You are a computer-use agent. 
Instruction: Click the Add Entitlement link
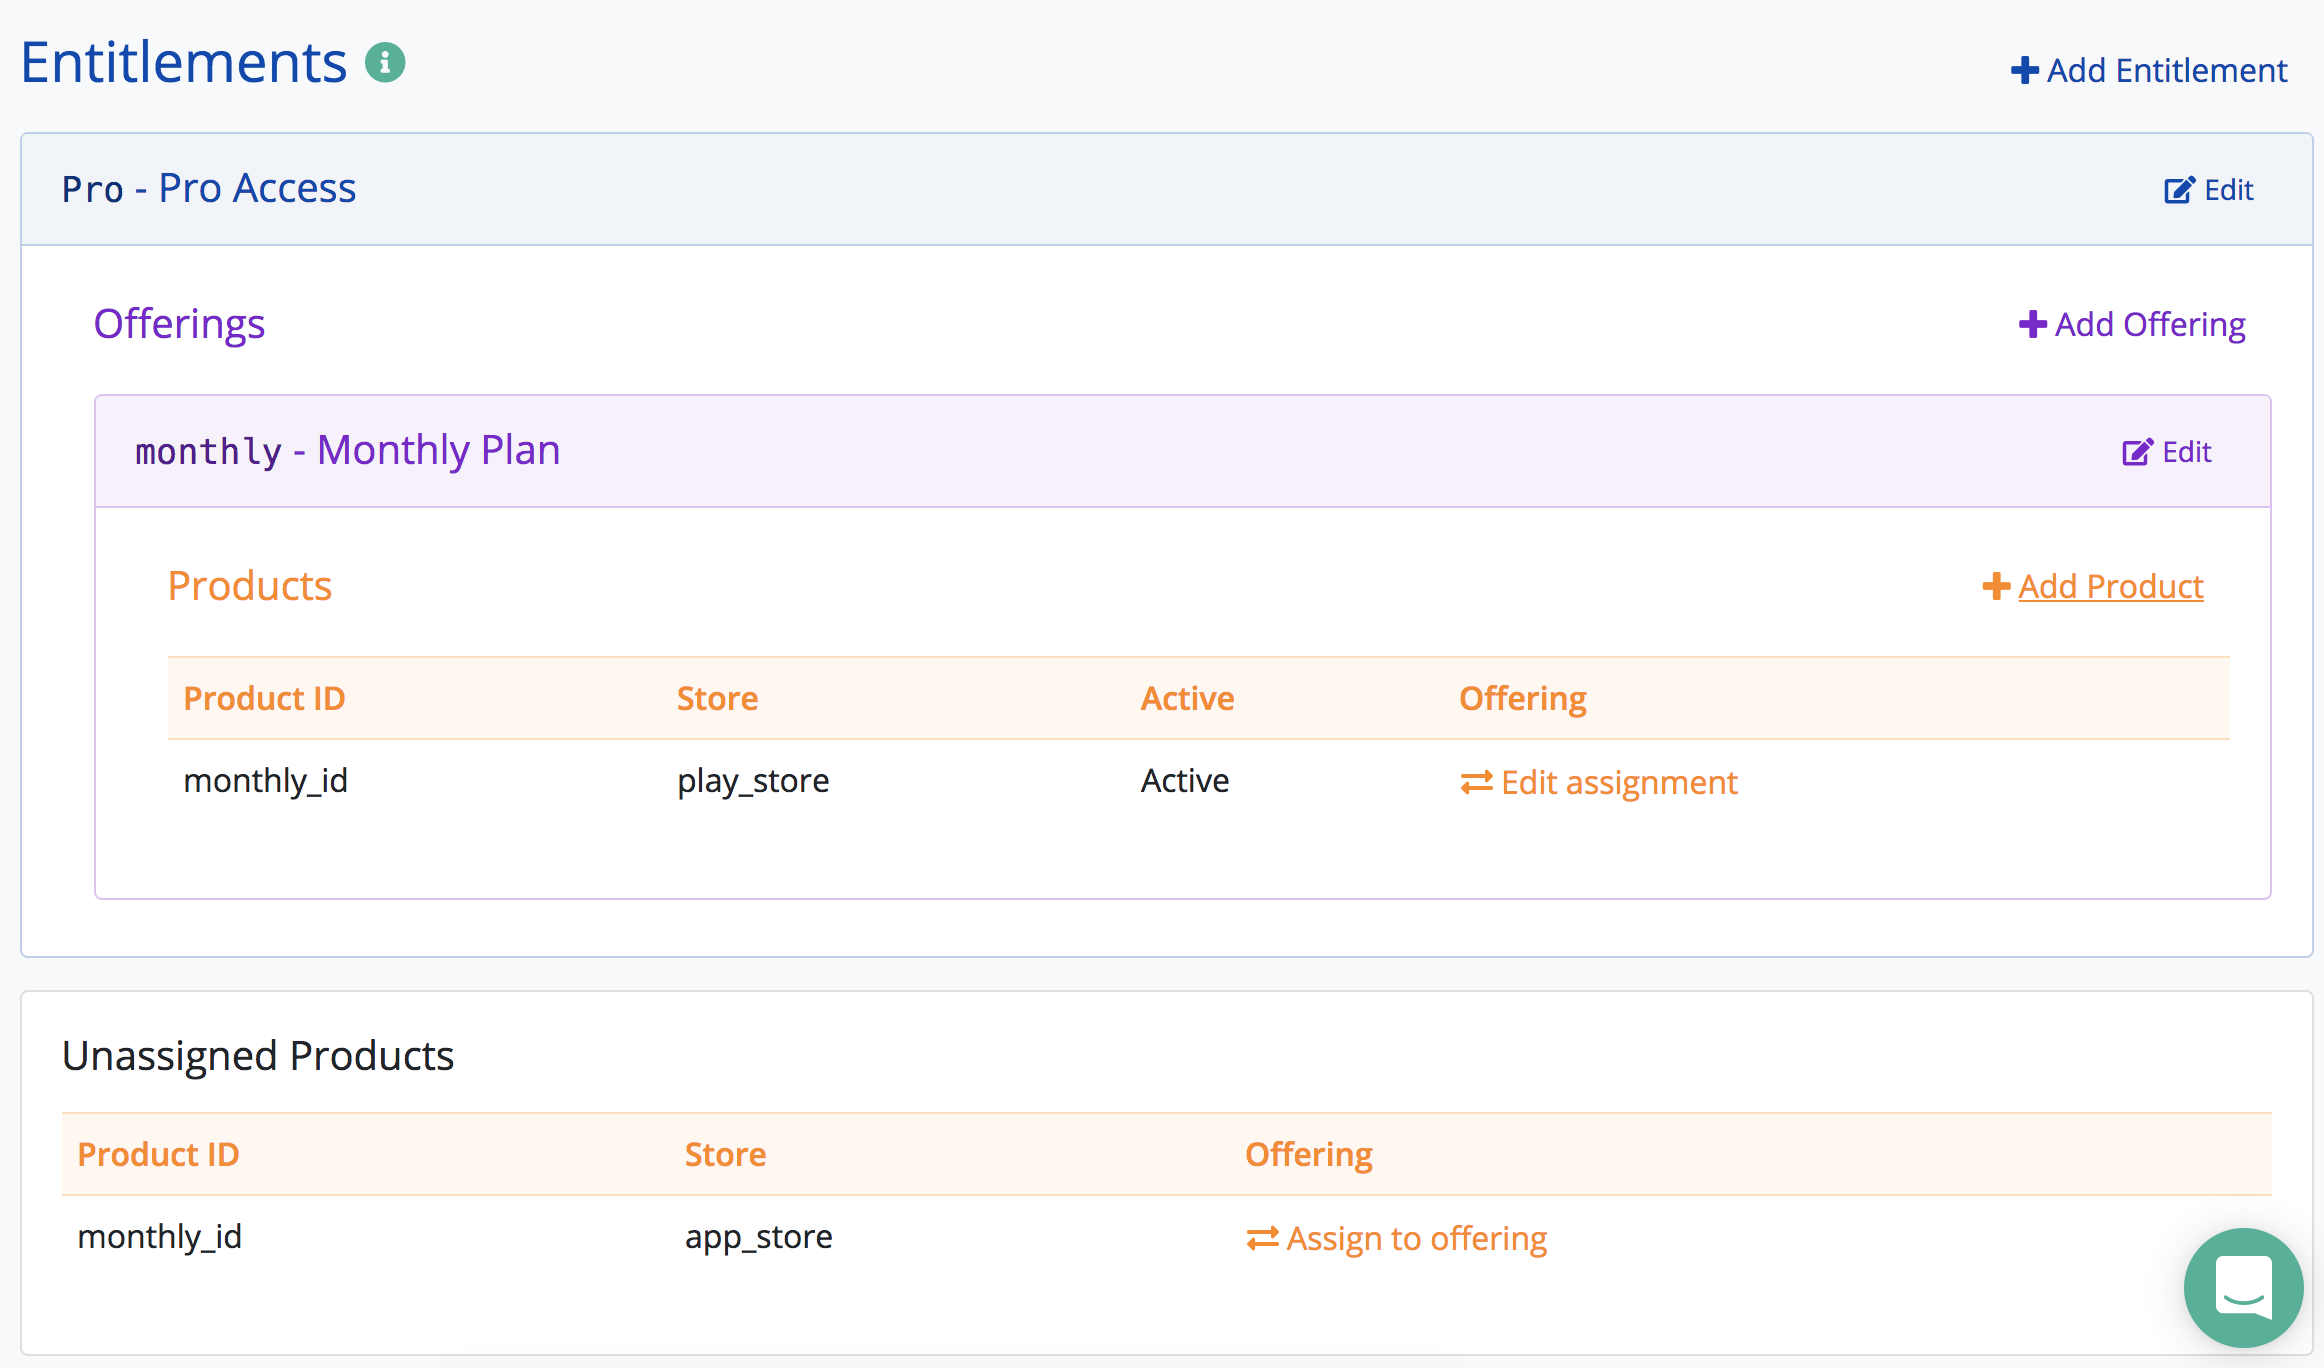tap(2166, 71)
